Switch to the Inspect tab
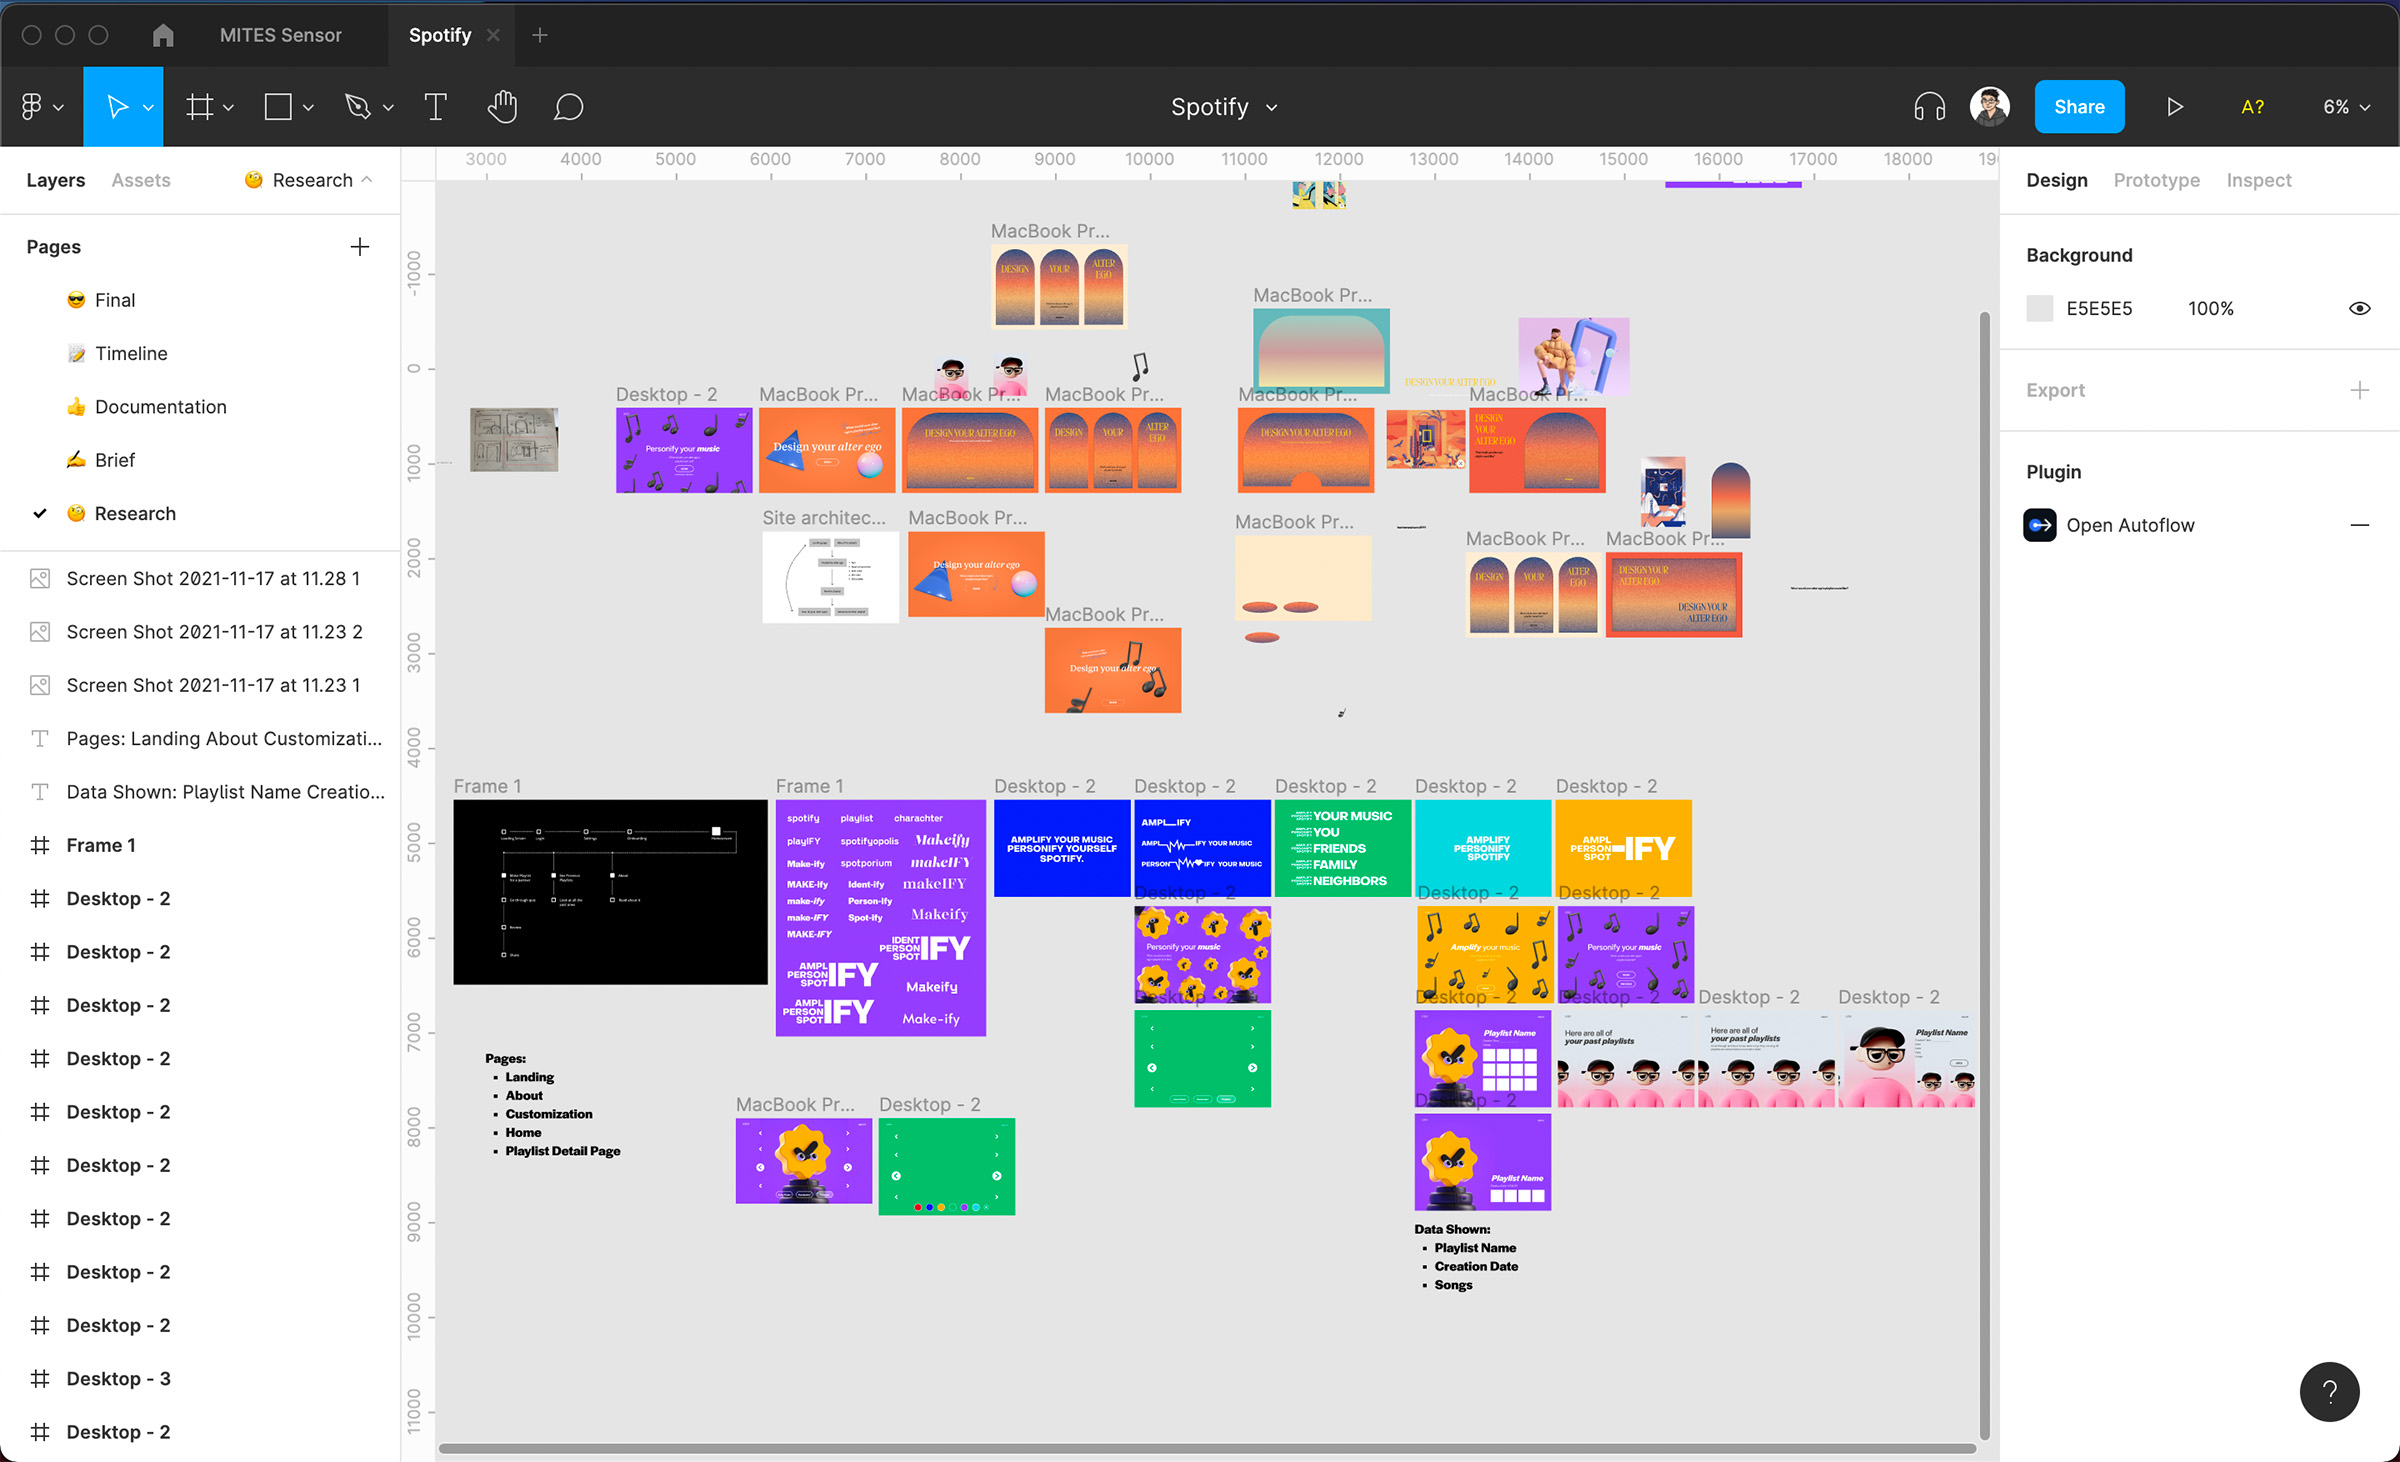2400x1462 pixels. click(2258, 180)
